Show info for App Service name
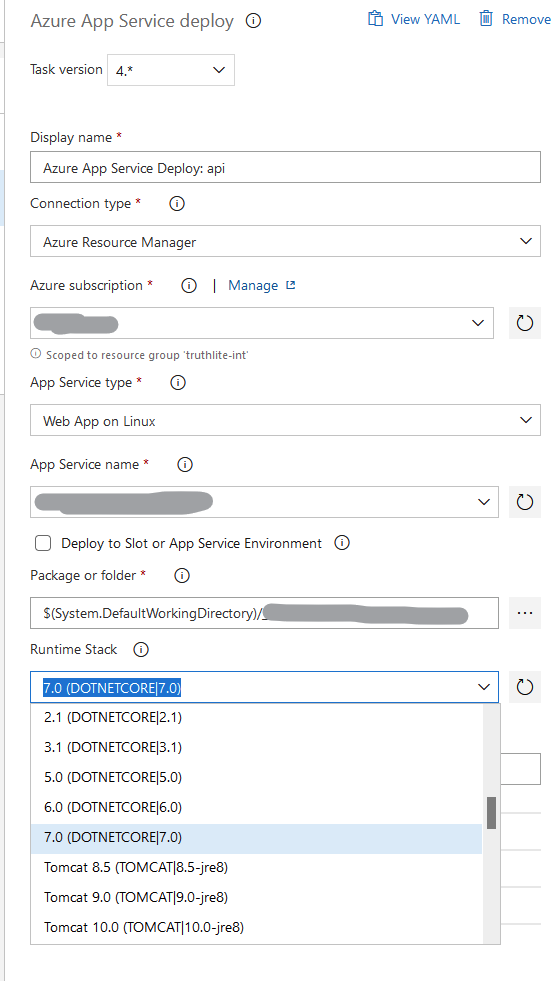This screenshot has width=553, height=981. (x=185, y=465)
